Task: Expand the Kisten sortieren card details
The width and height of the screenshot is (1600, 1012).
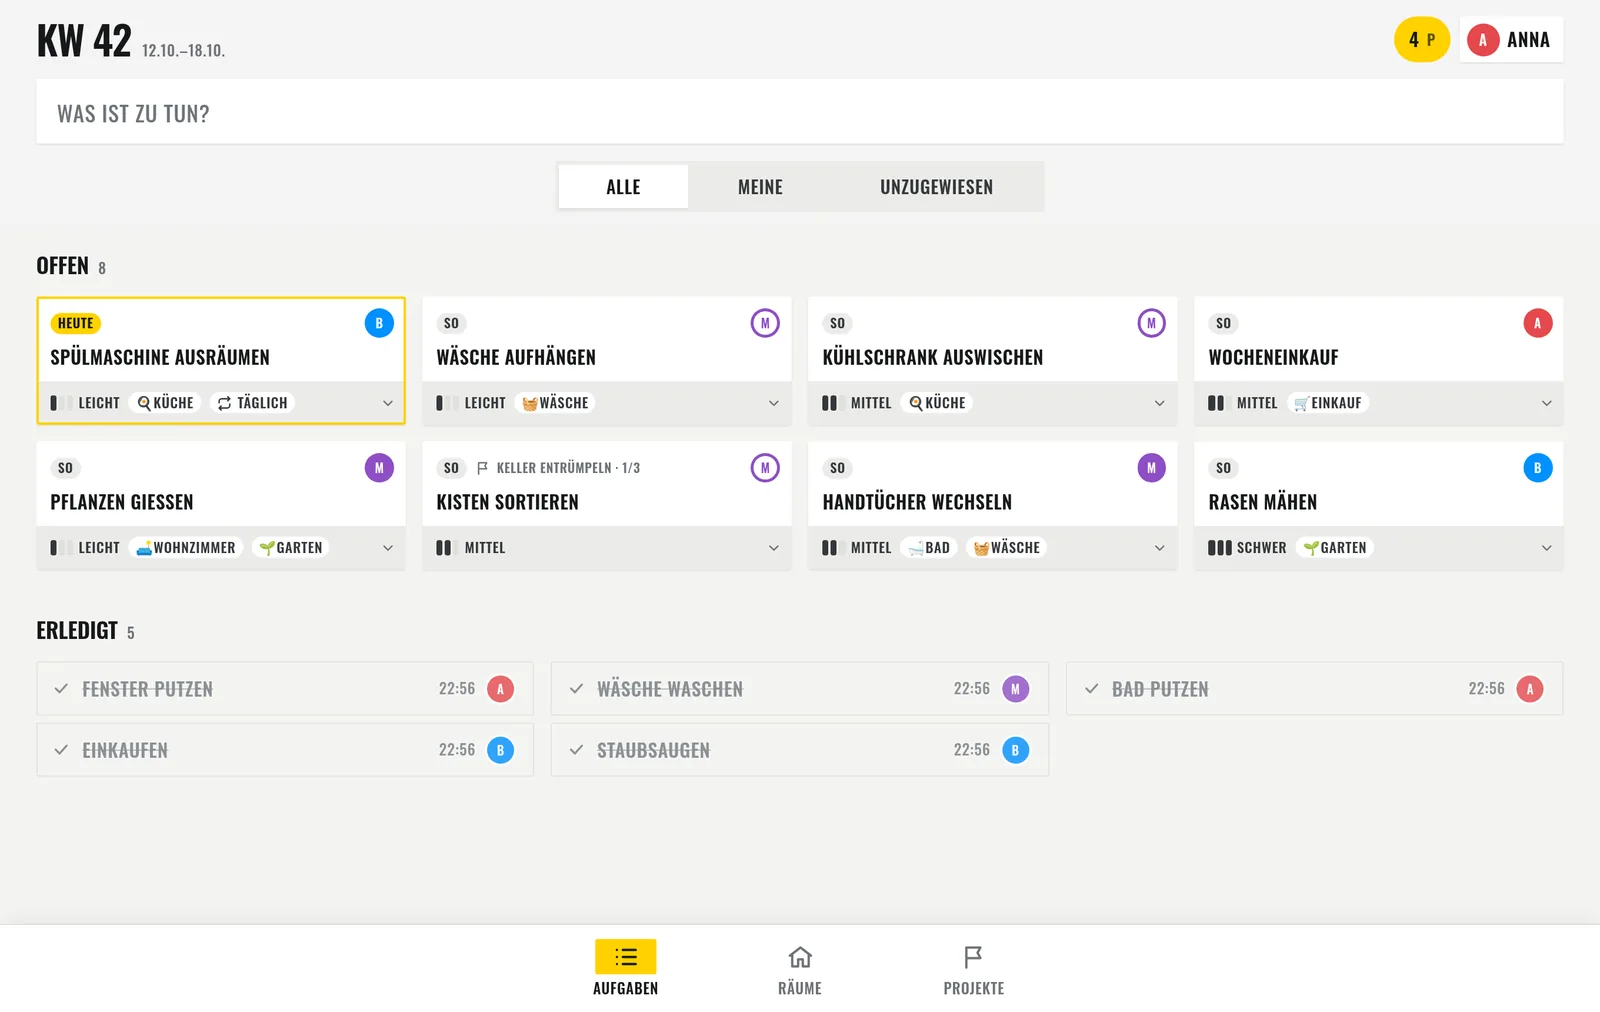Action: coord(774,548)
